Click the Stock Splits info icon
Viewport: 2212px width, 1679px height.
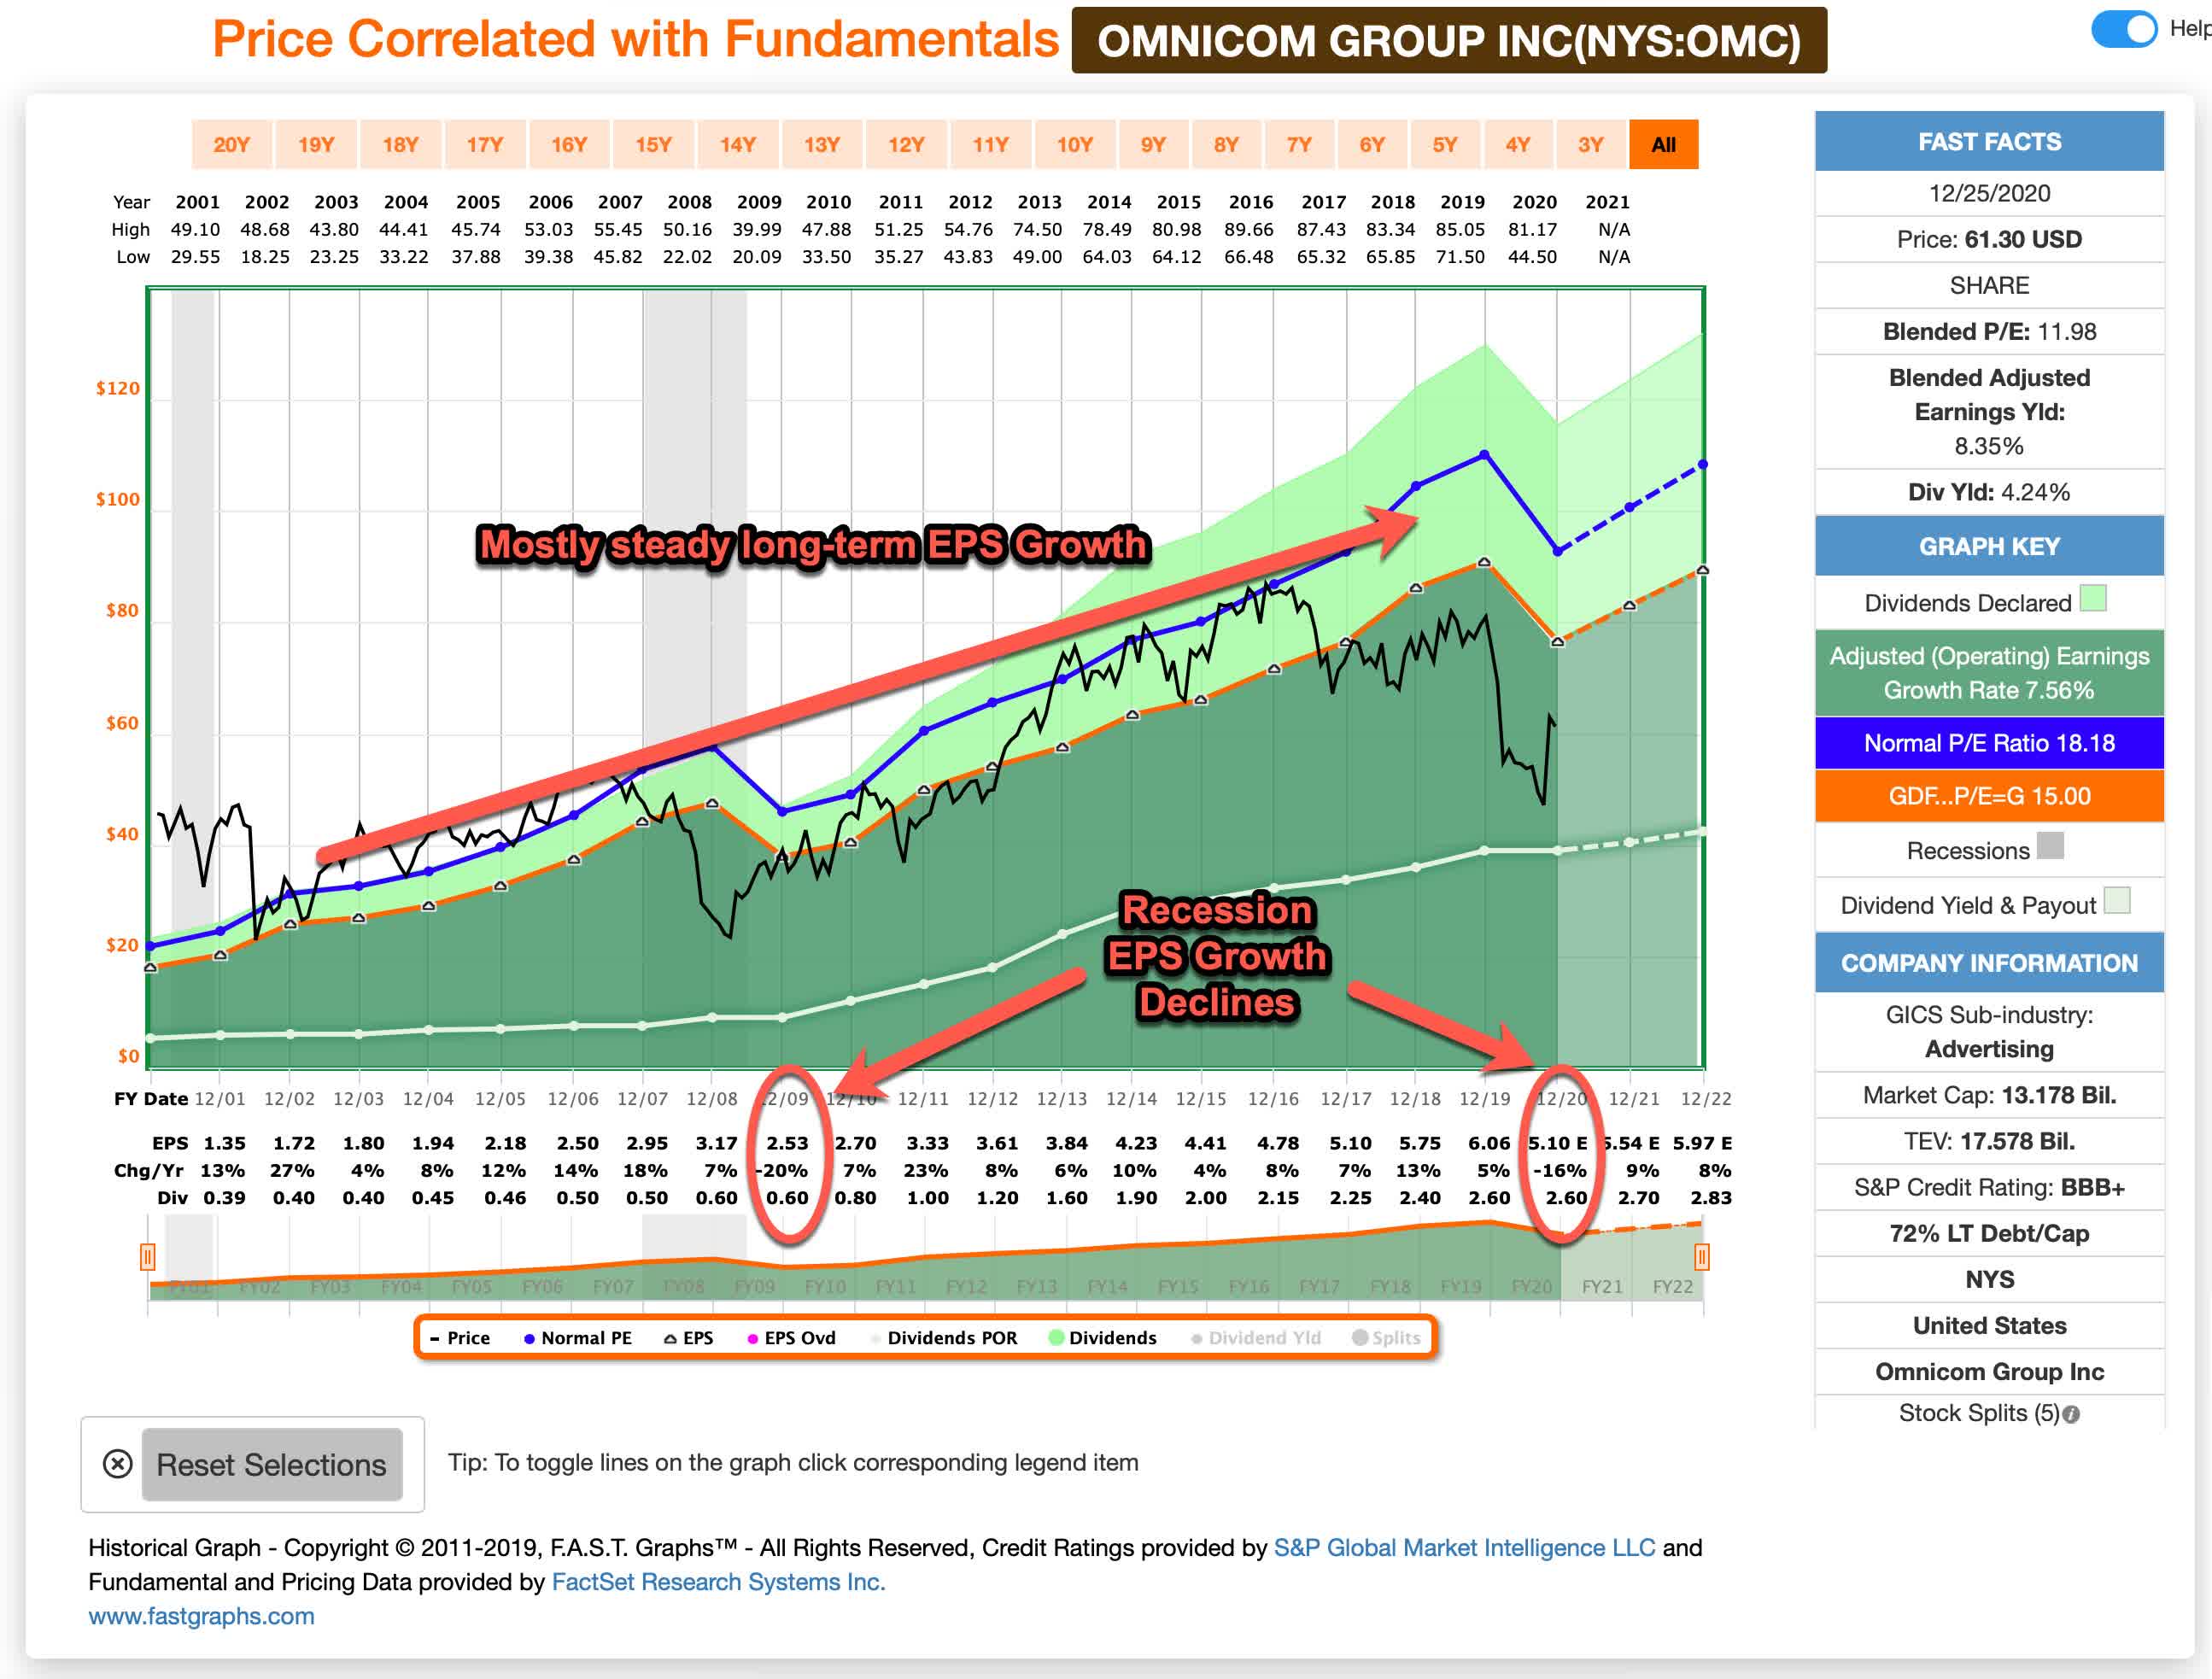point(2071,1415)
